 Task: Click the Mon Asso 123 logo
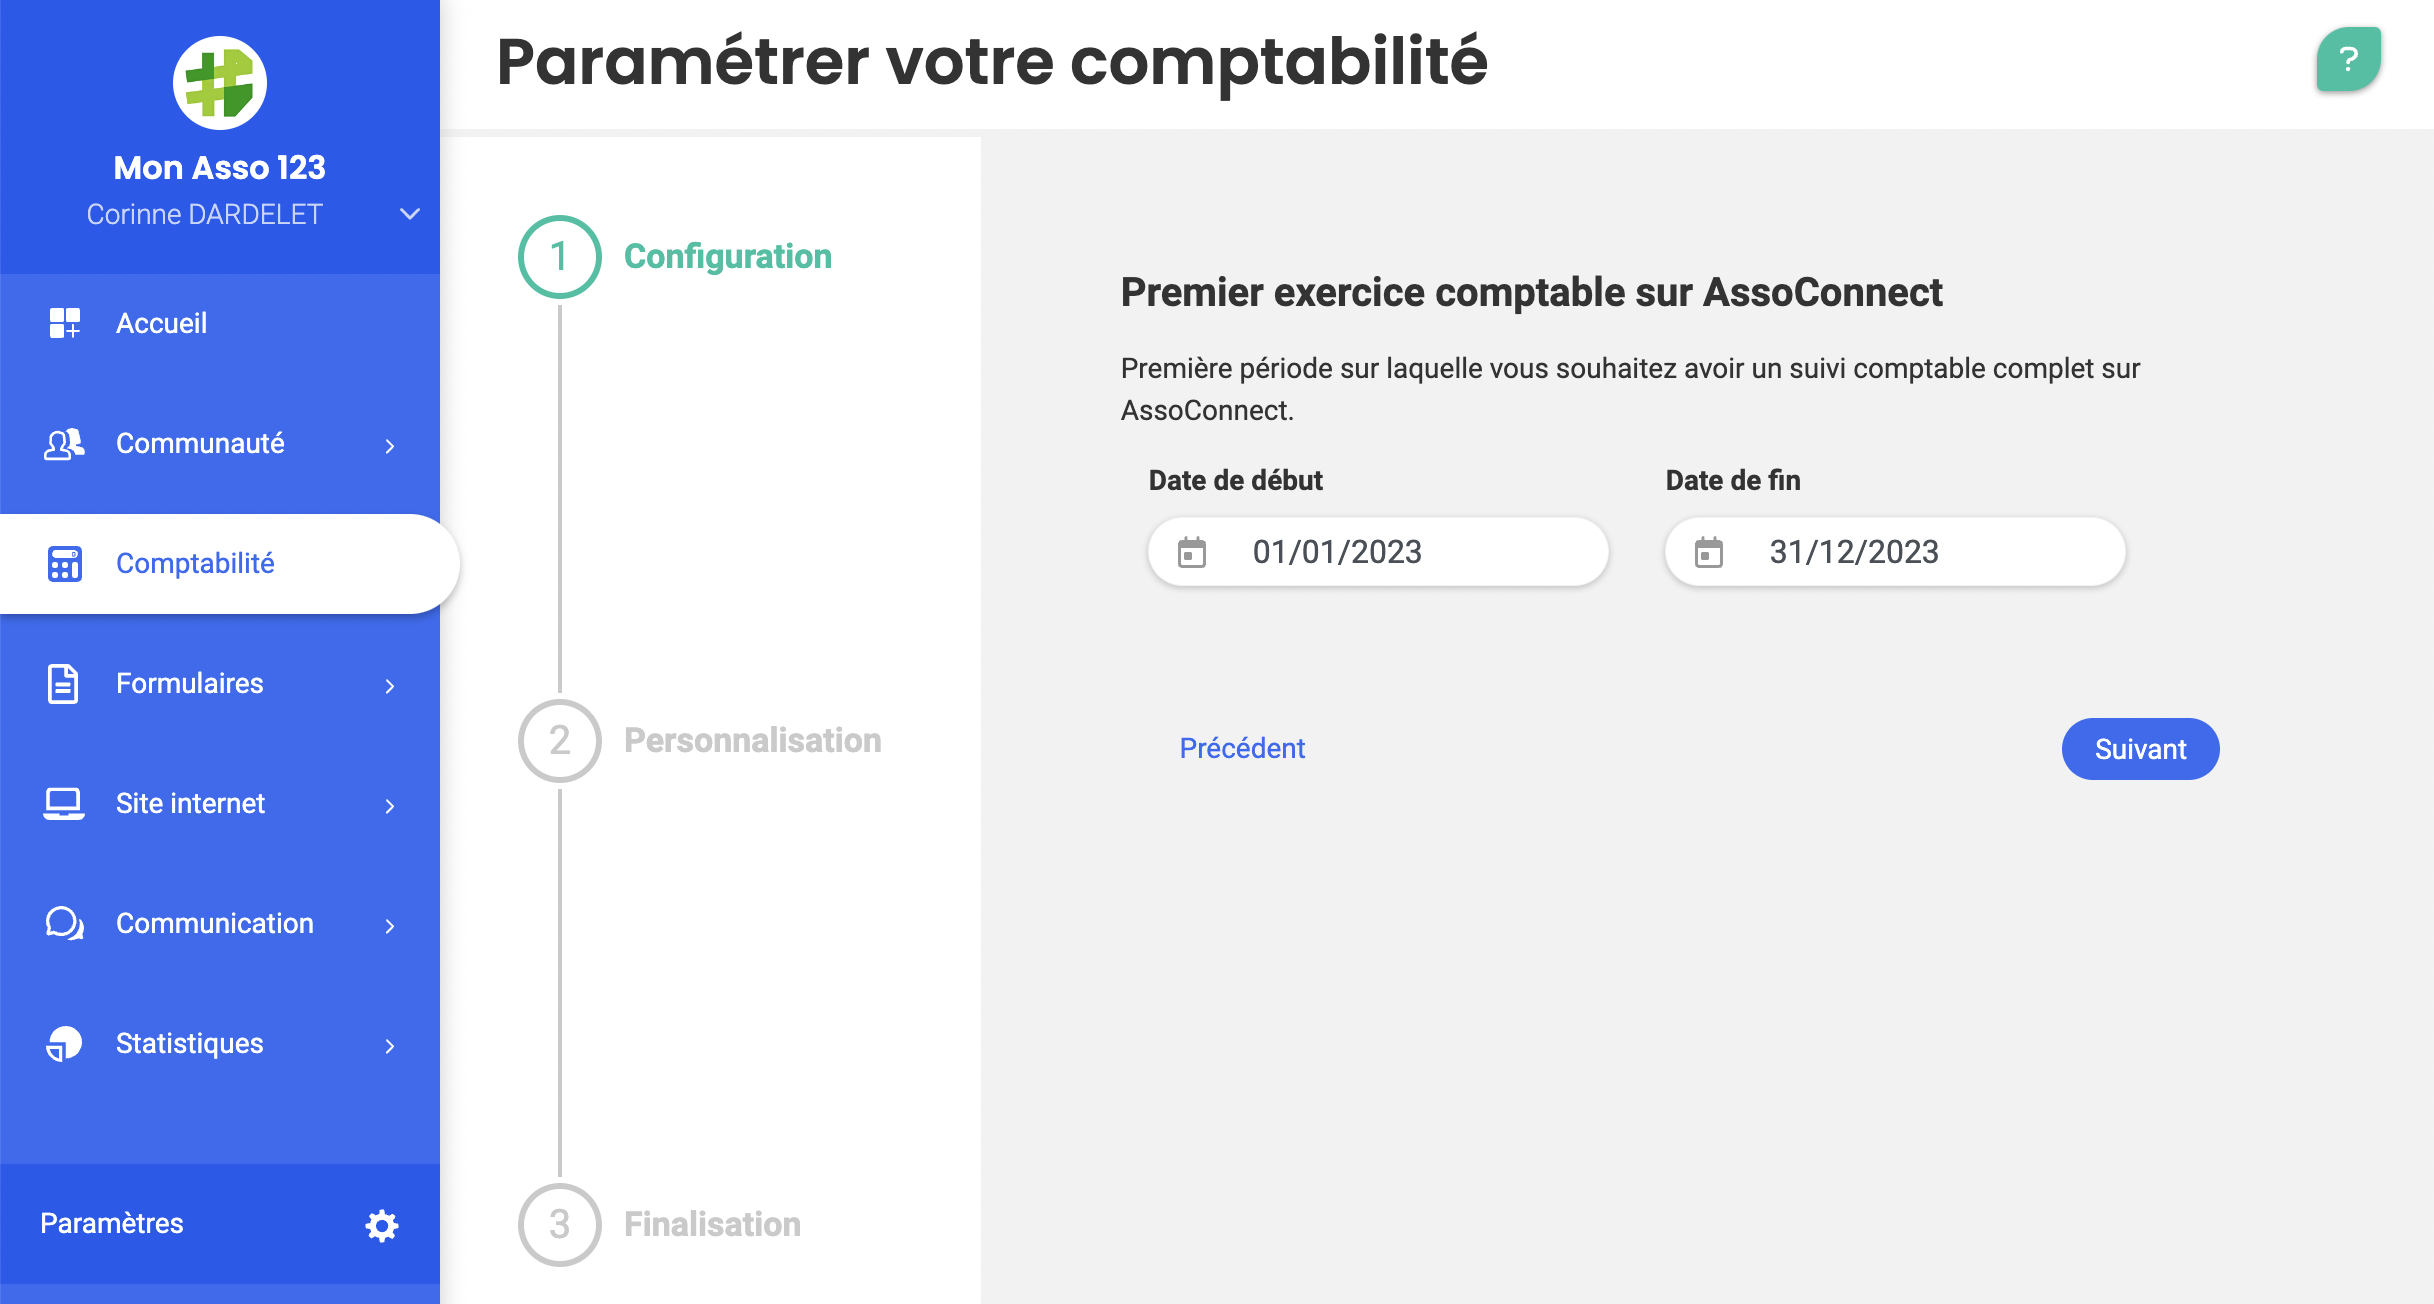tap(220, 83)
